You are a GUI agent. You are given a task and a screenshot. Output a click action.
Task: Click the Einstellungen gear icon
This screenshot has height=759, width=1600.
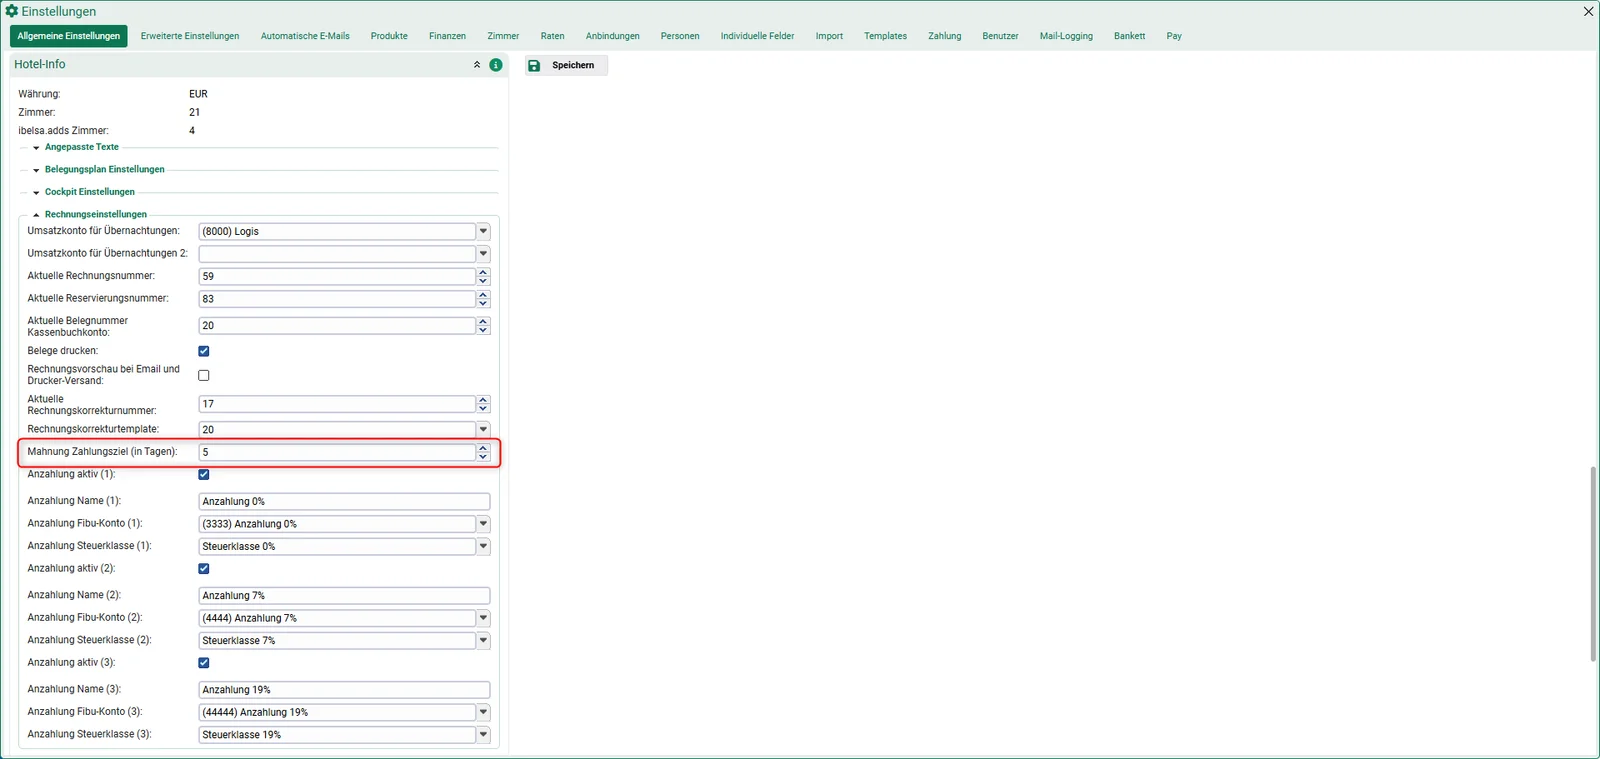[x=12, y=11]
